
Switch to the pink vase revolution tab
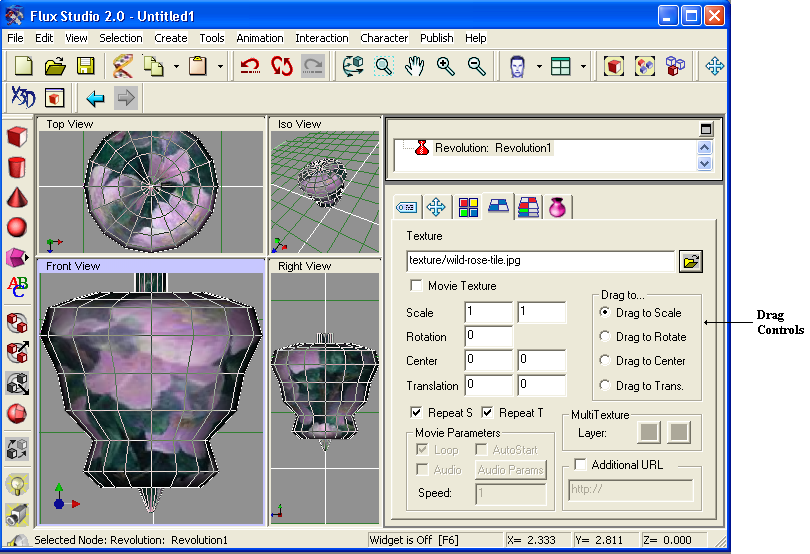click(x=557, y=207)
